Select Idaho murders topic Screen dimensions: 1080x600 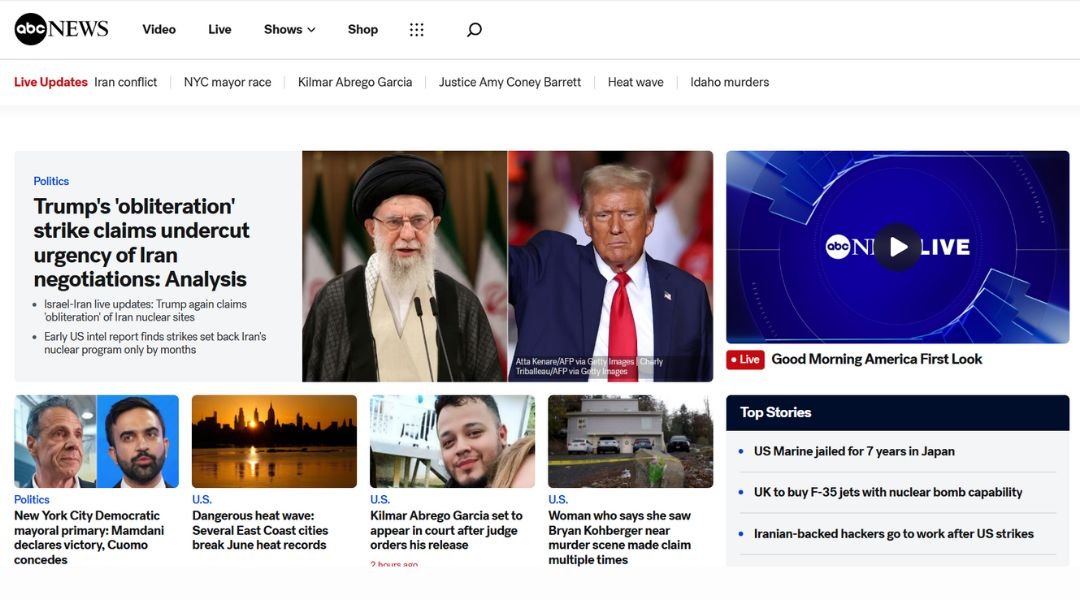(729, 82)
